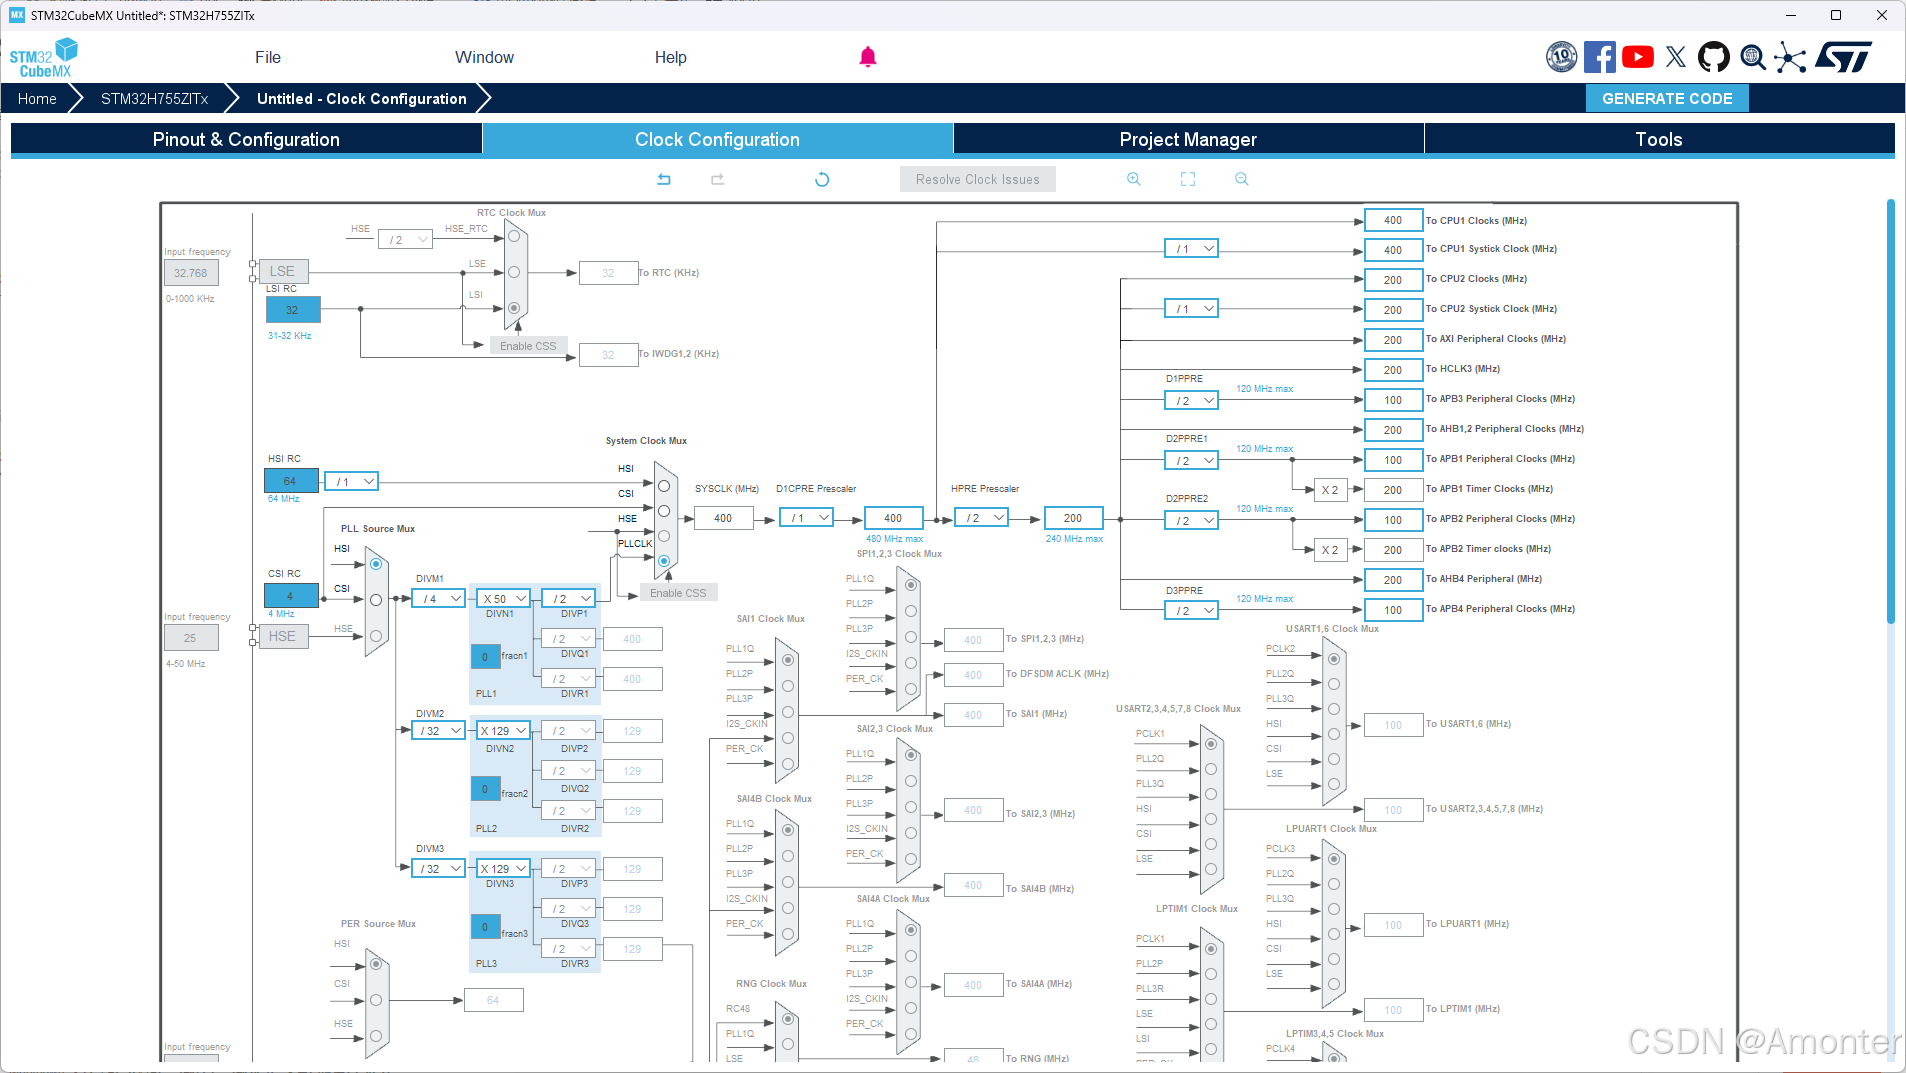Open the DIVP1 divider dropdown
This screenshot has width=1906, height=1073.
[x=569, y=599]
